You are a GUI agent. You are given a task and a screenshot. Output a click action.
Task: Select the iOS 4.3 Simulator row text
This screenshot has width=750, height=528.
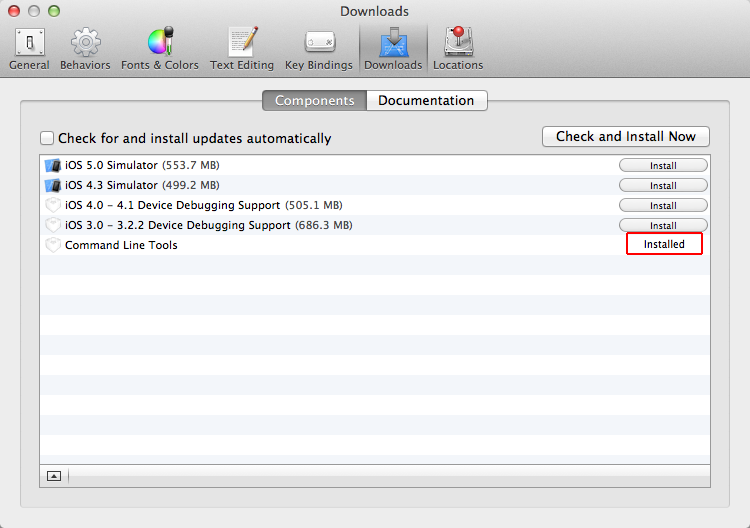pos(142,186)
